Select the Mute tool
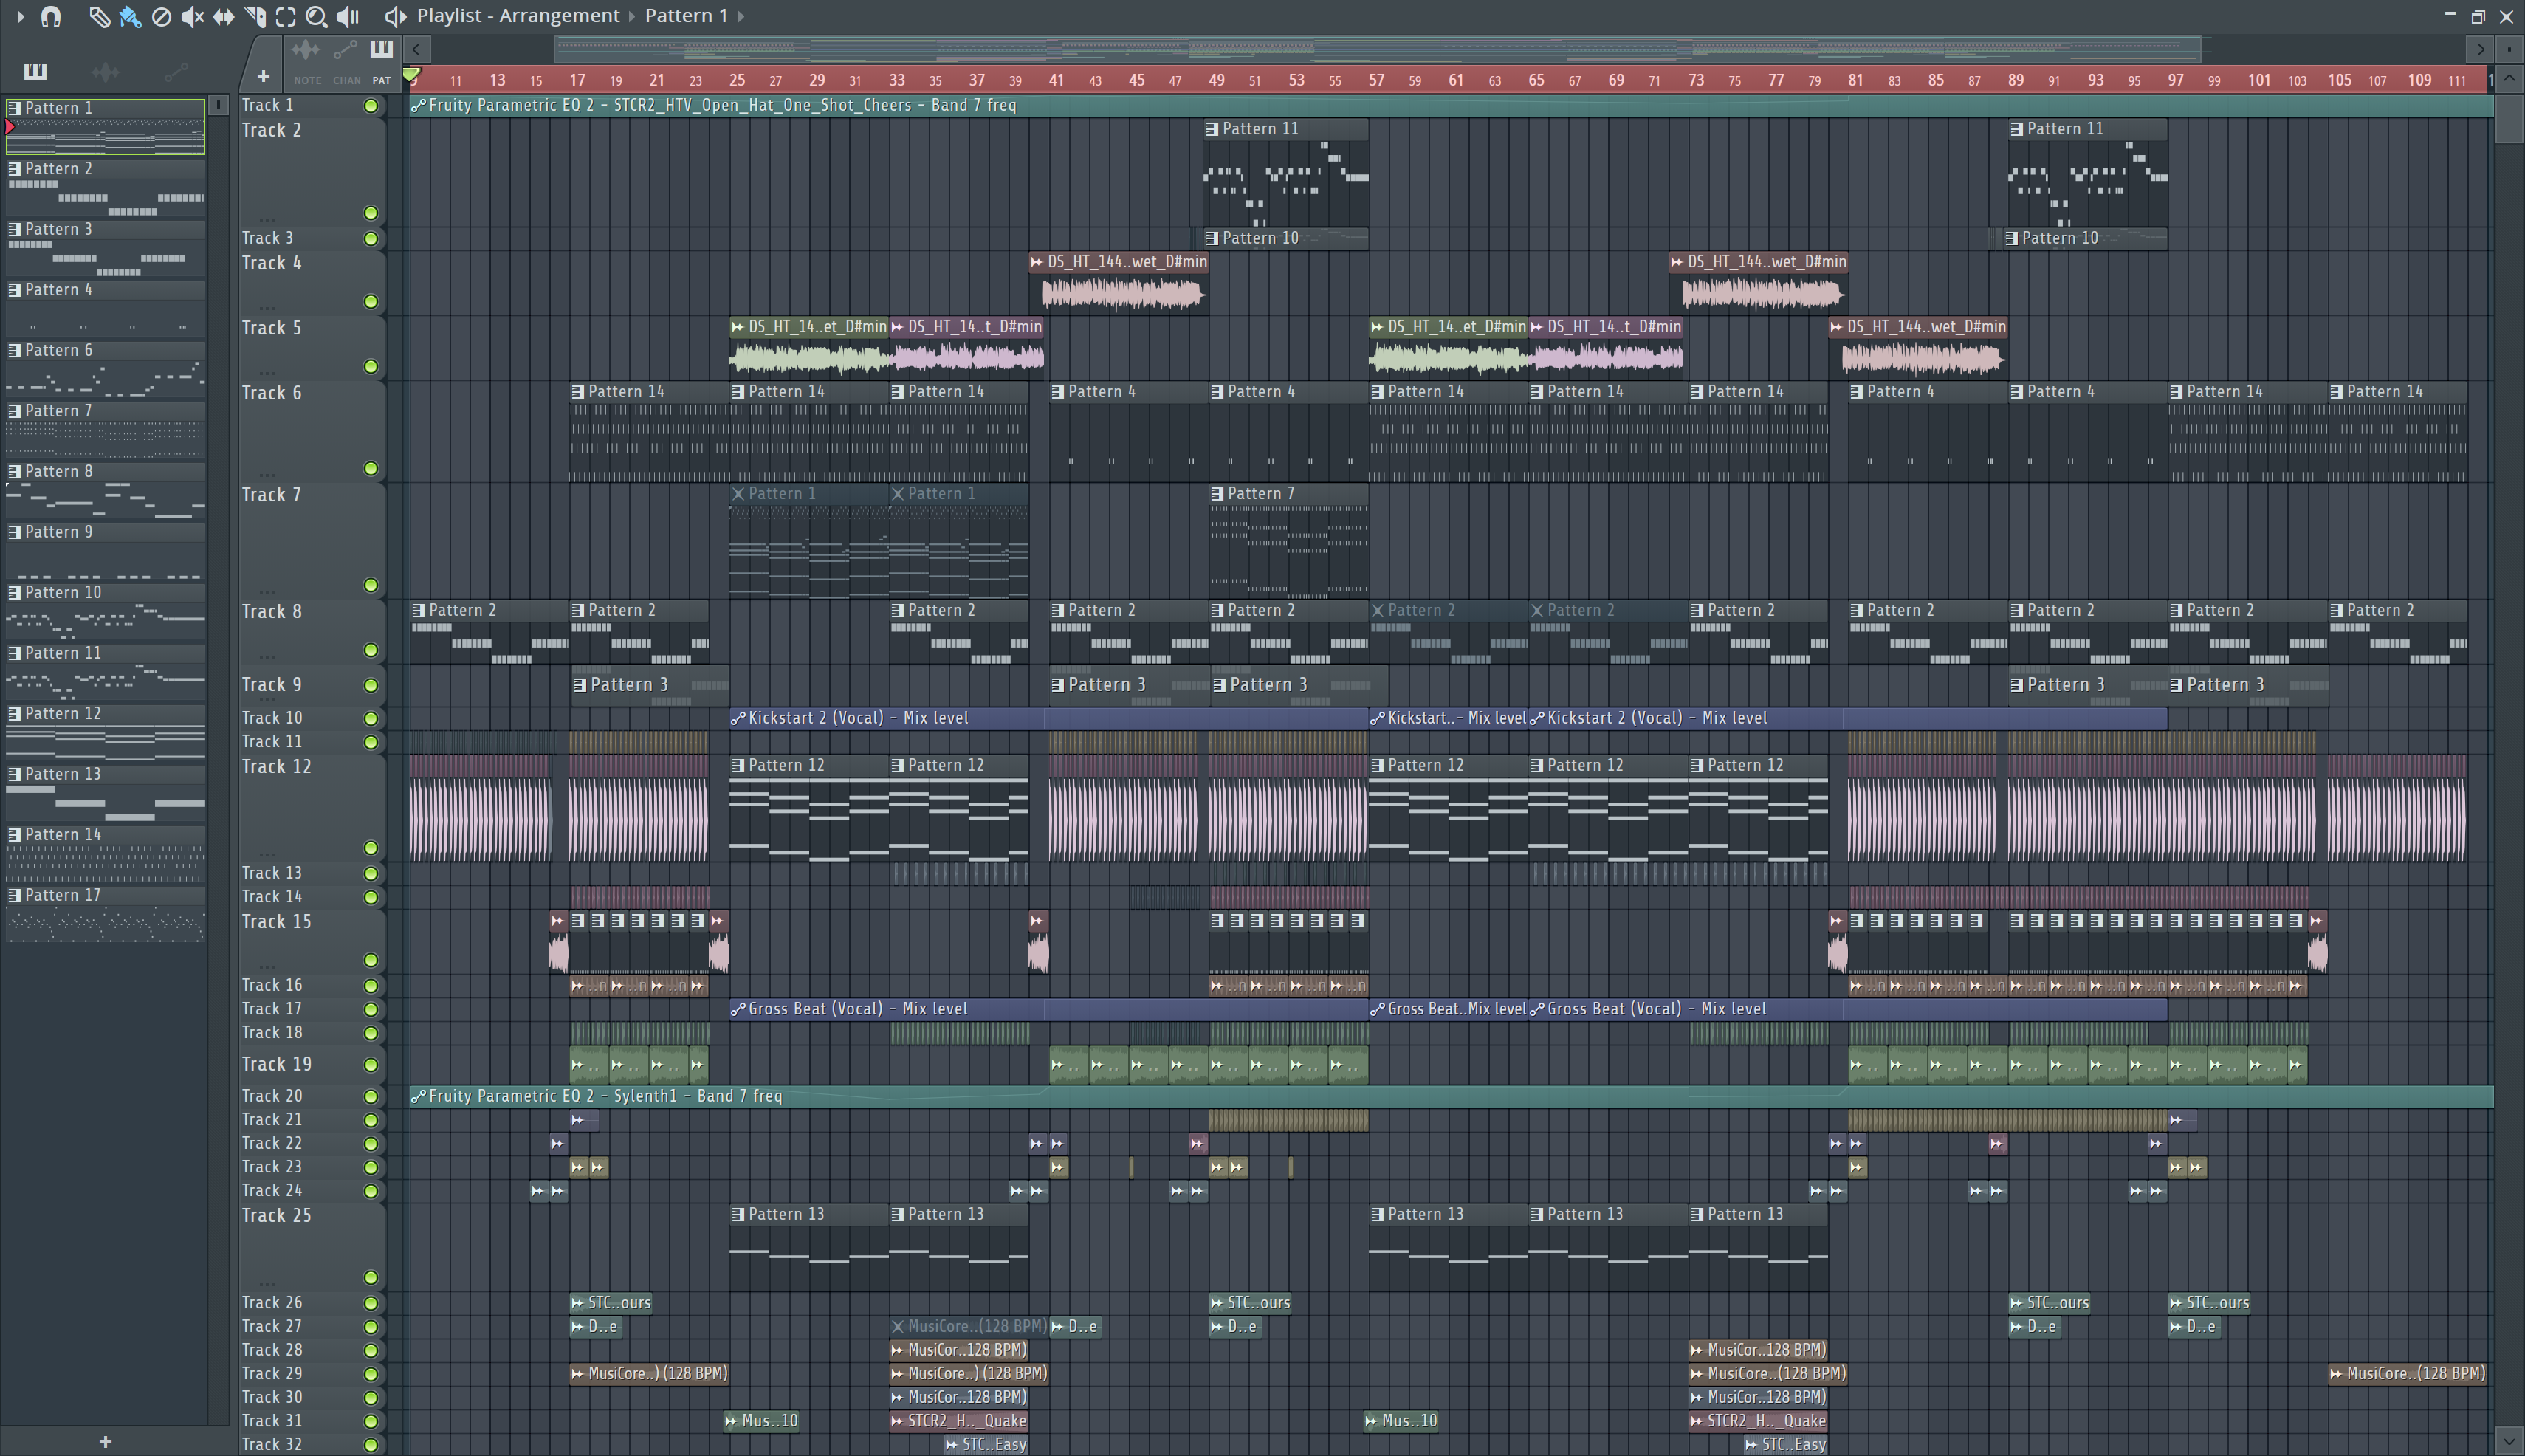This screenshot has width=2525, height=1456. click(x=192, y=16)
